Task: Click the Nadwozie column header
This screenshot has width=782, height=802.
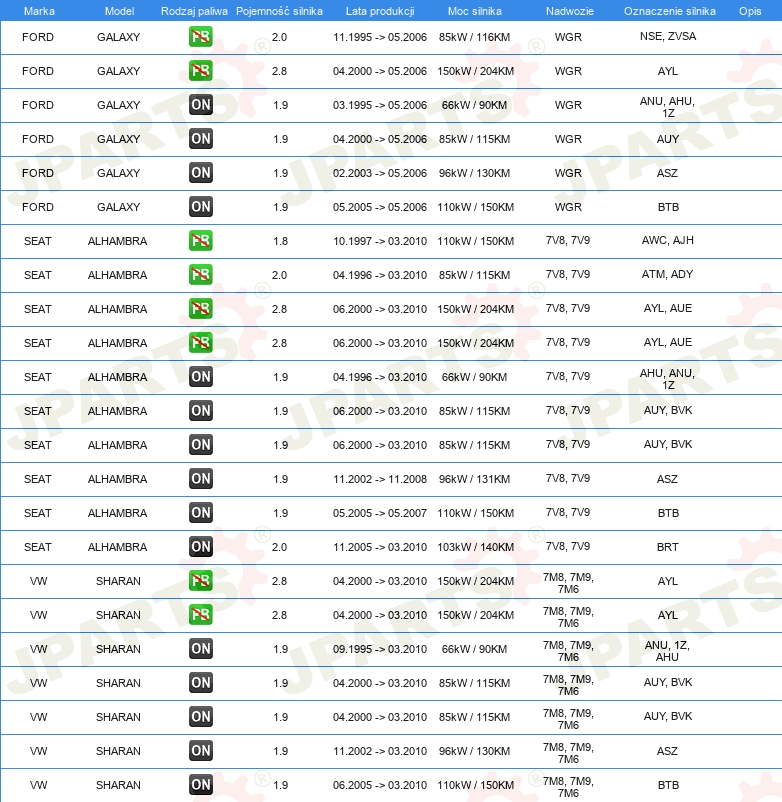Action: coord(569,11)
